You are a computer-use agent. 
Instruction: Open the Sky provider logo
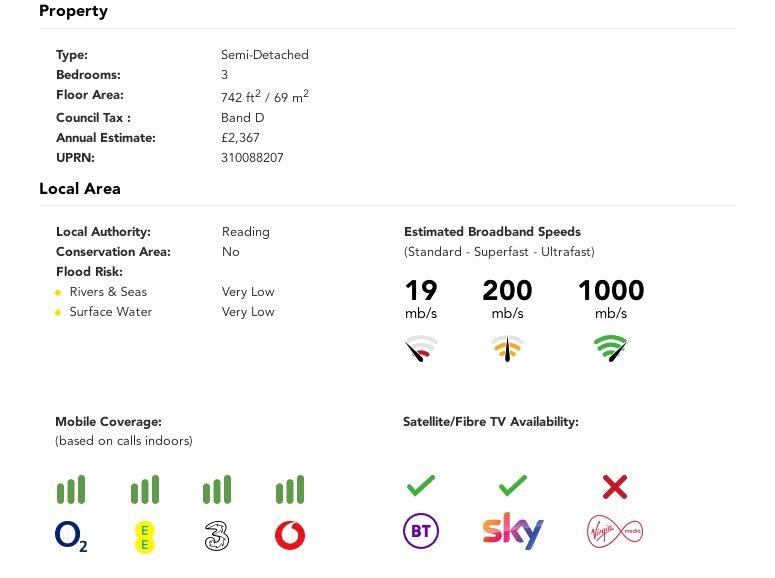(513, 531)
